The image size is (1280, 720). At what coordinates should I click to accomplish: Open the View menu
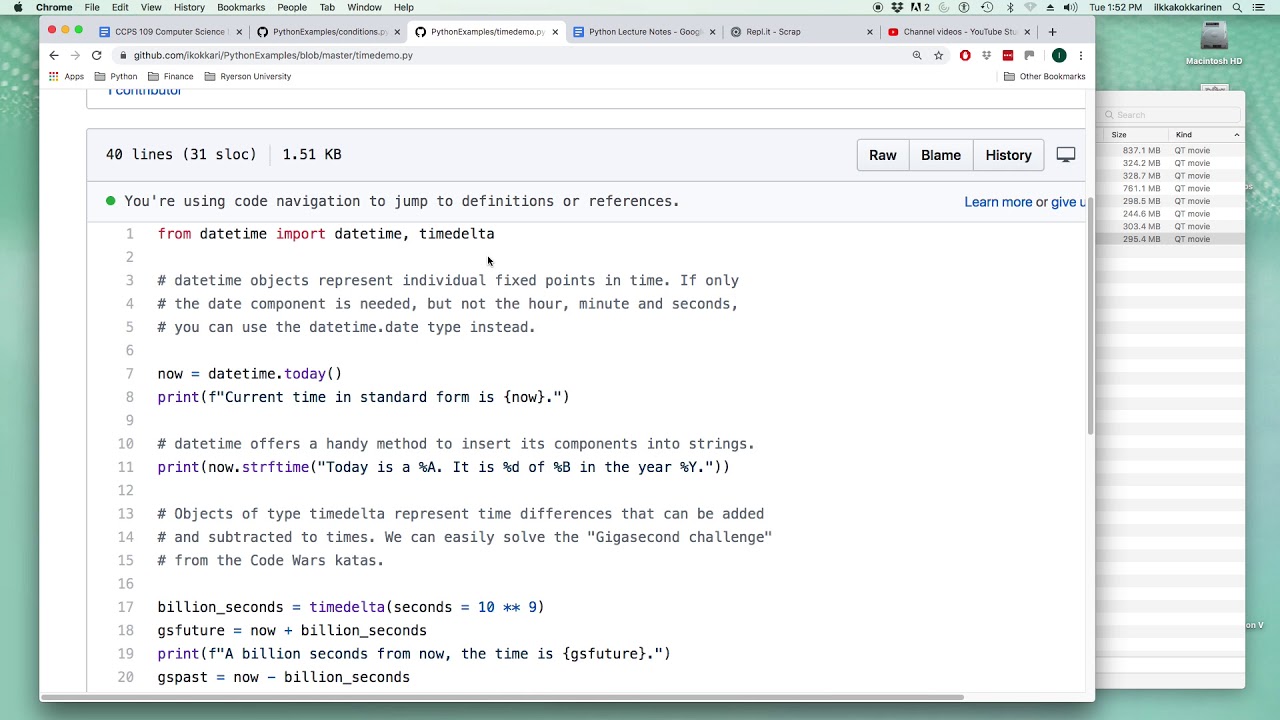pos(151,7)
